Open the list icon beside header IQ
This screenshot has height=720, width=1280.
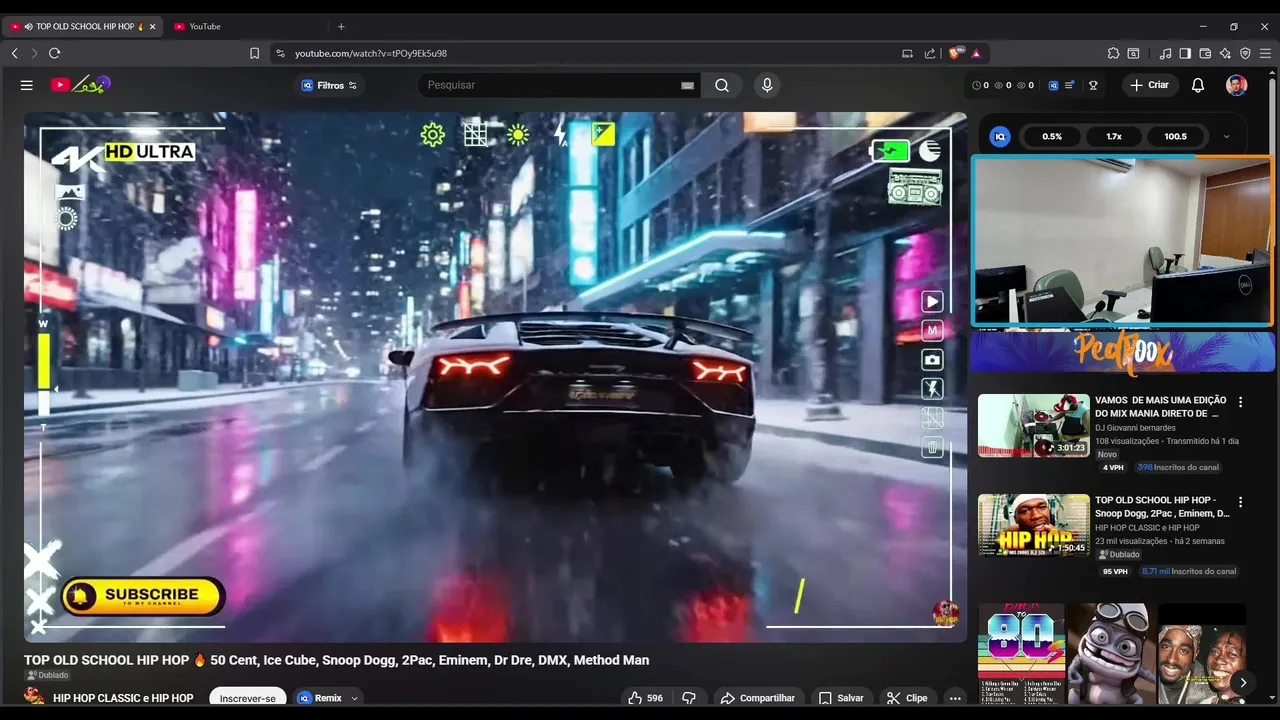coord(1070,85)
